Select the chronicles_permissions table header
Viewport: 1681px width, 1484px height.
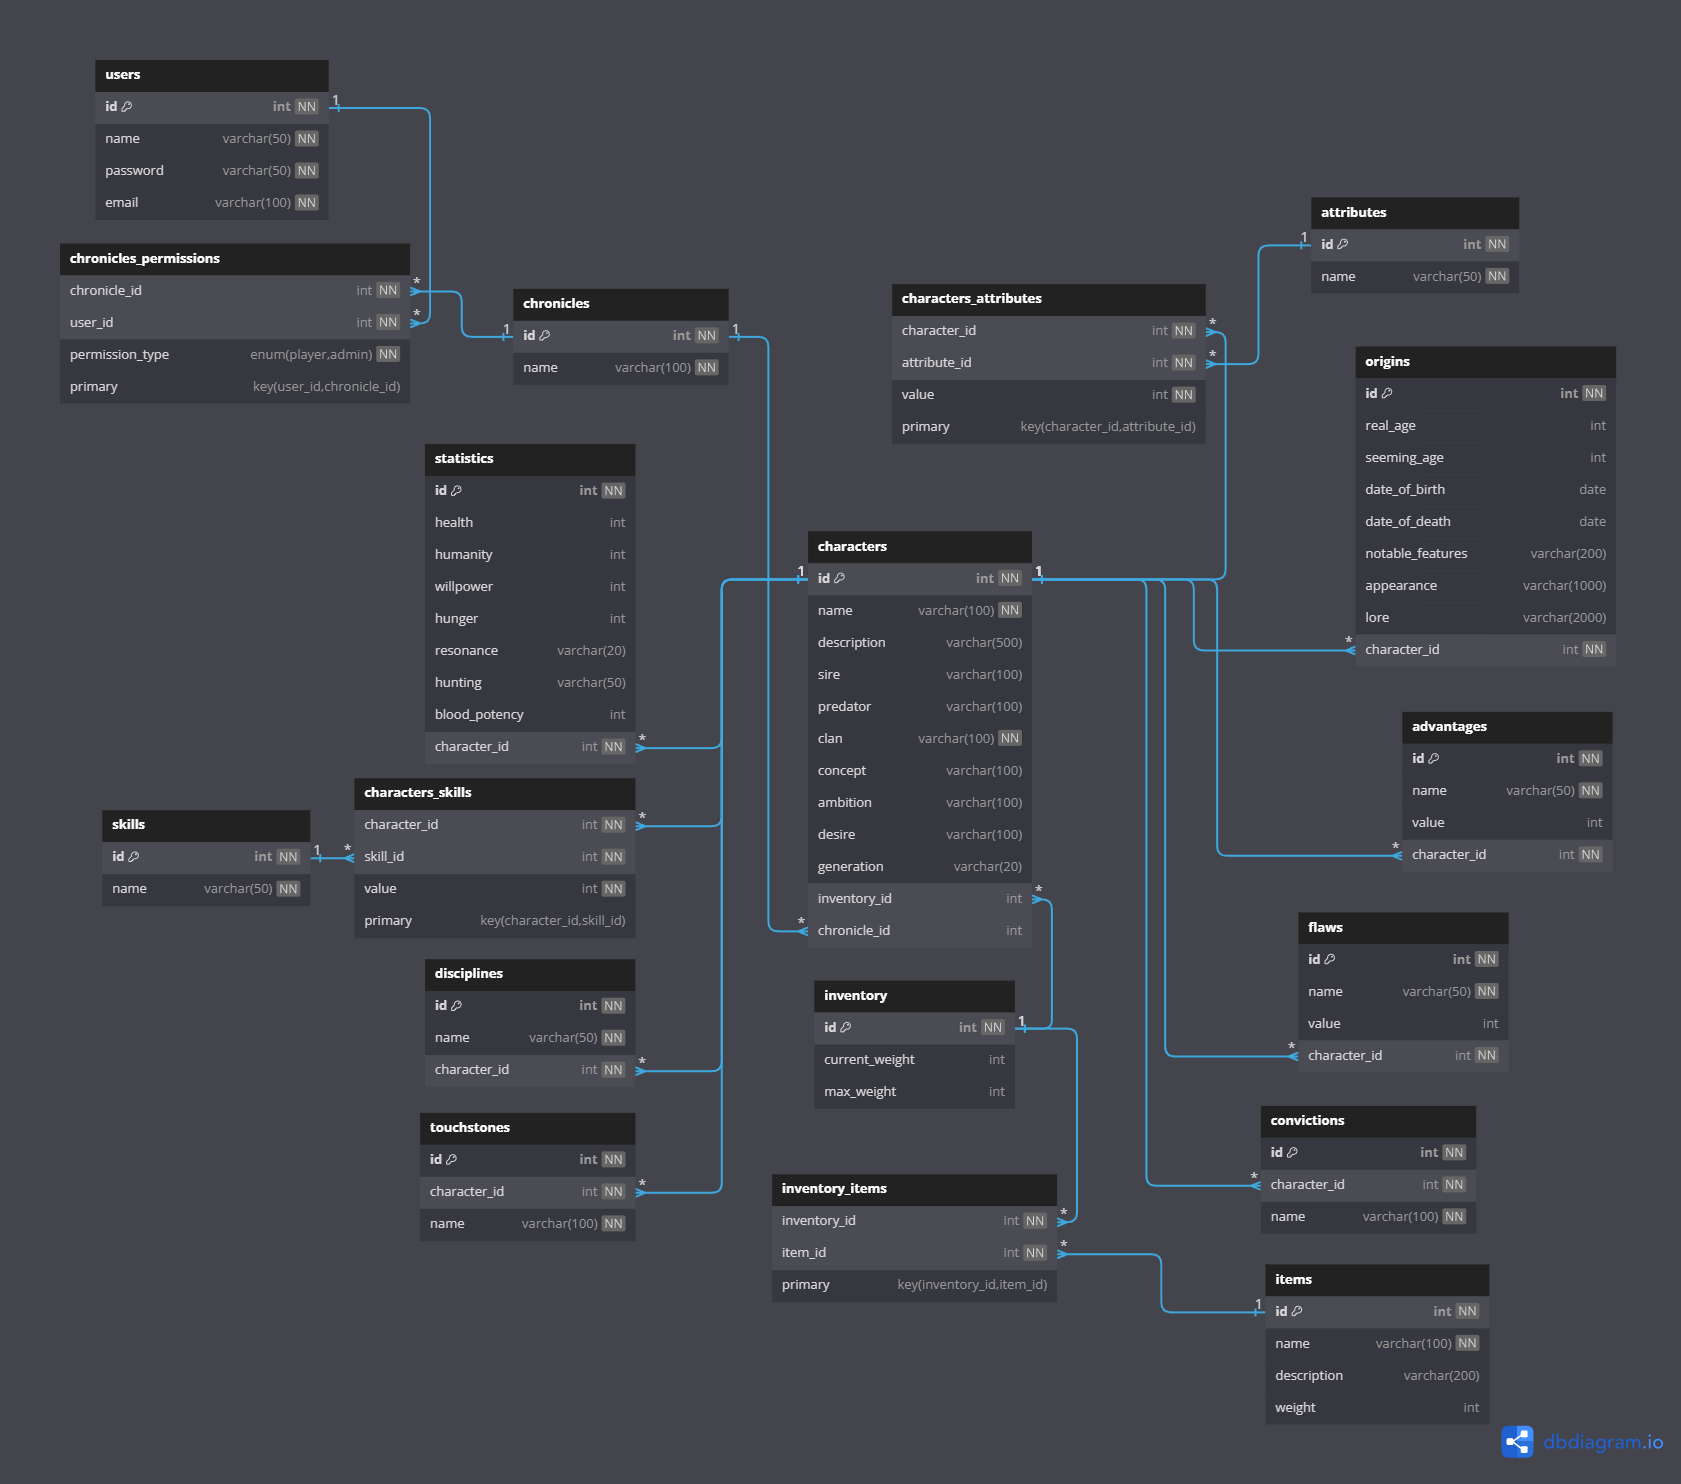(234, 259)
